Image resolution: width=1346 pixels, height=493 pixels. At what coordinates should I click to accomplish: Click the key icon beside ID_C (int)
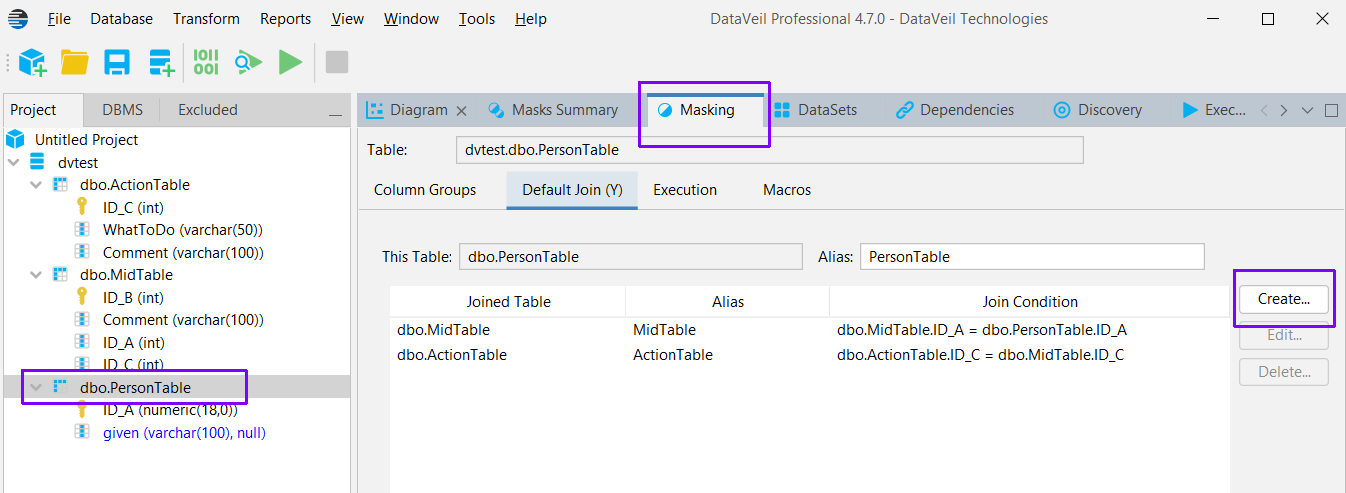(x=82, y=207)
